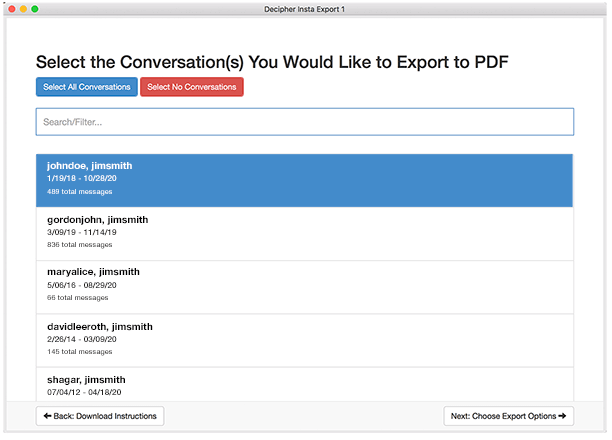Select the gordonjohn, jimsmith conversation
The height and width of the screenshot is (440, 612).
(304, 233)
